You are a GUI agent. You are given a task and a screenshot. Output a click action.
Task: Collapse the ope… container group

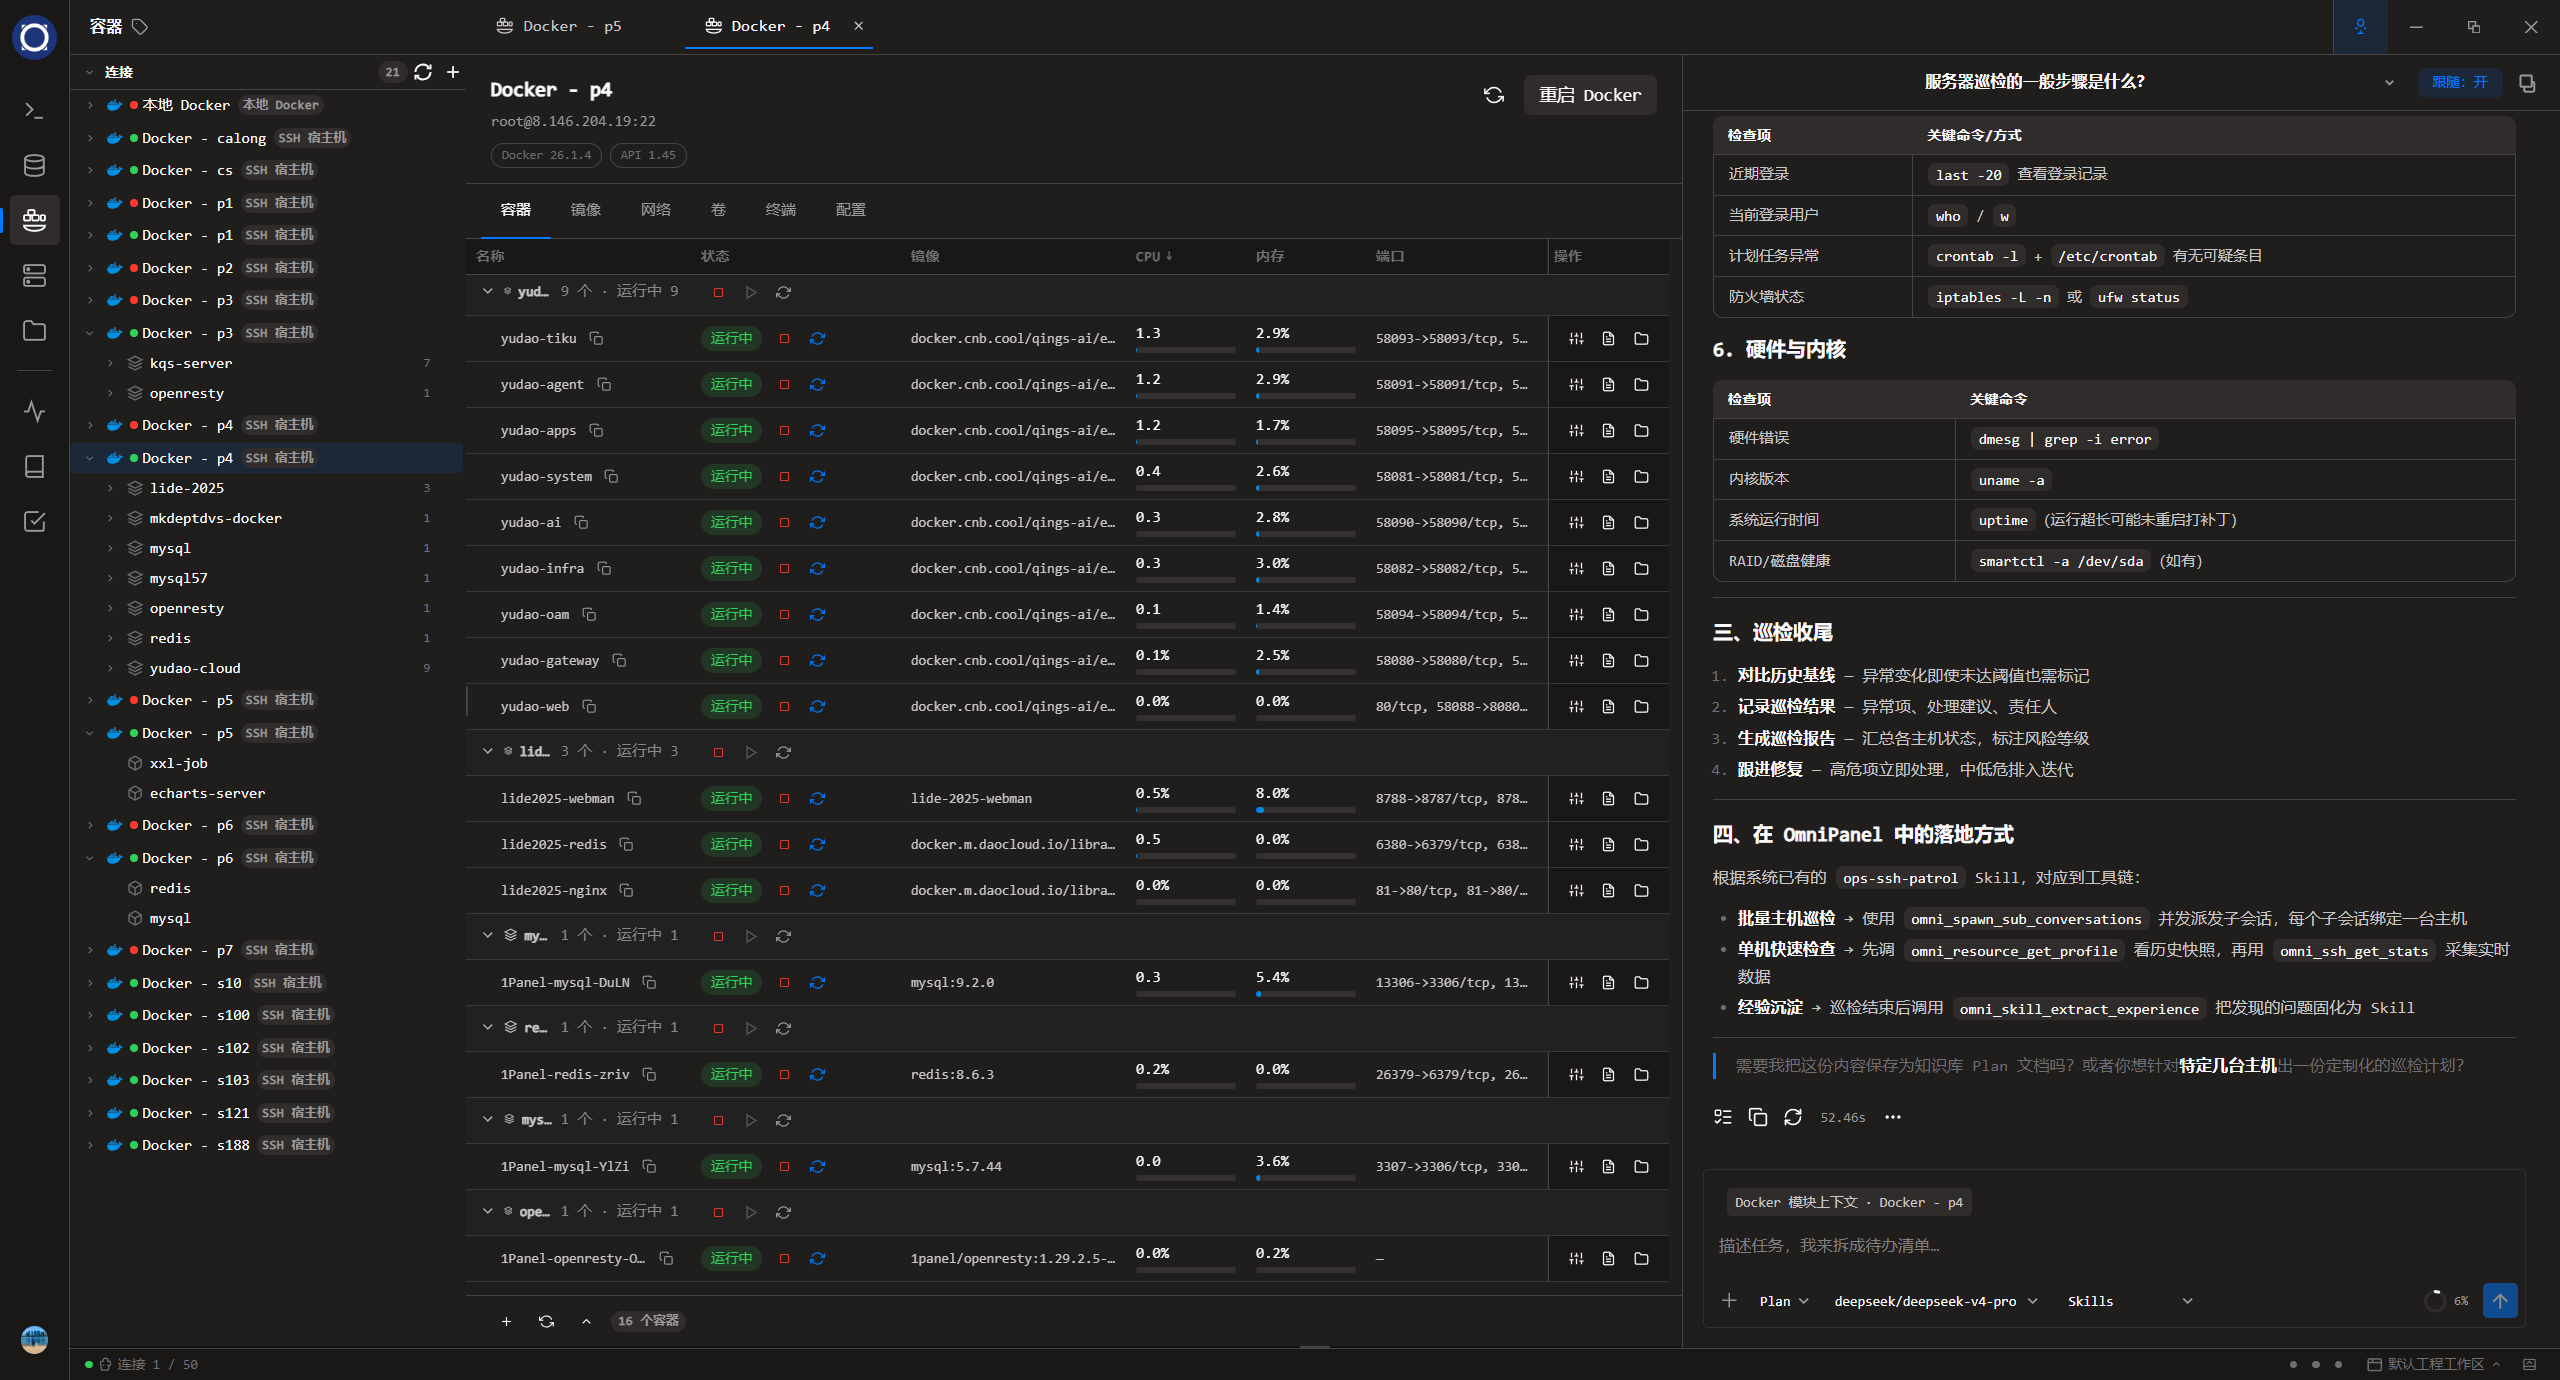pyautogui.click(x=487, y=1212)
